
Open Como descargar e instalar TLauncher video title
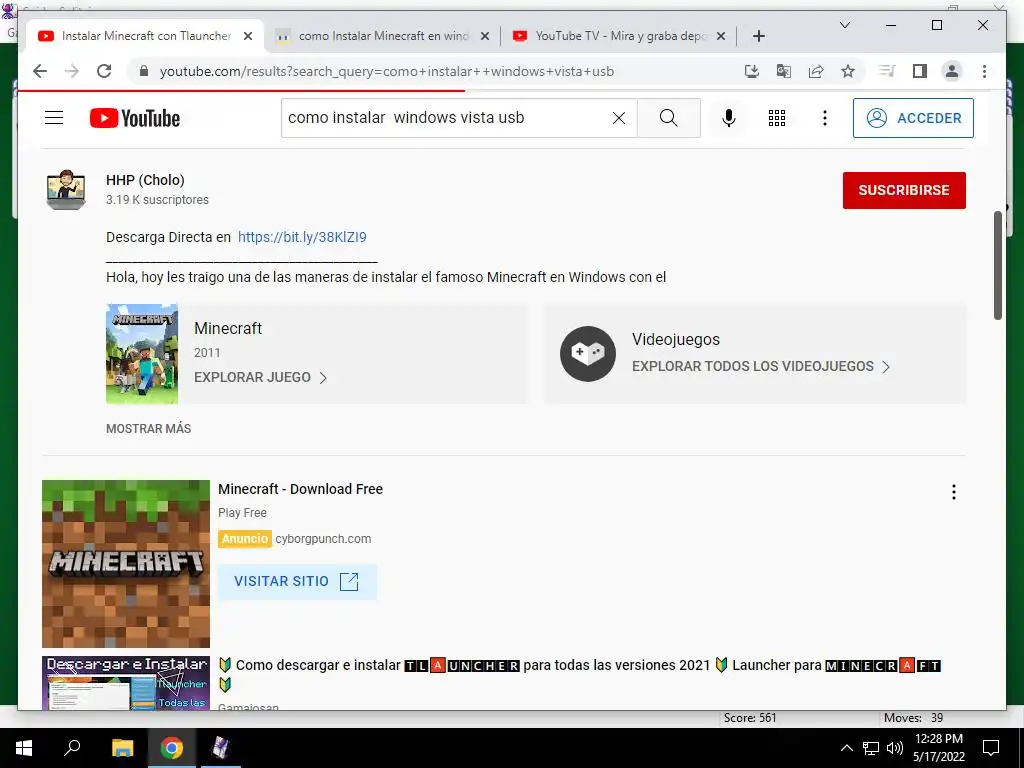(579, 674)
